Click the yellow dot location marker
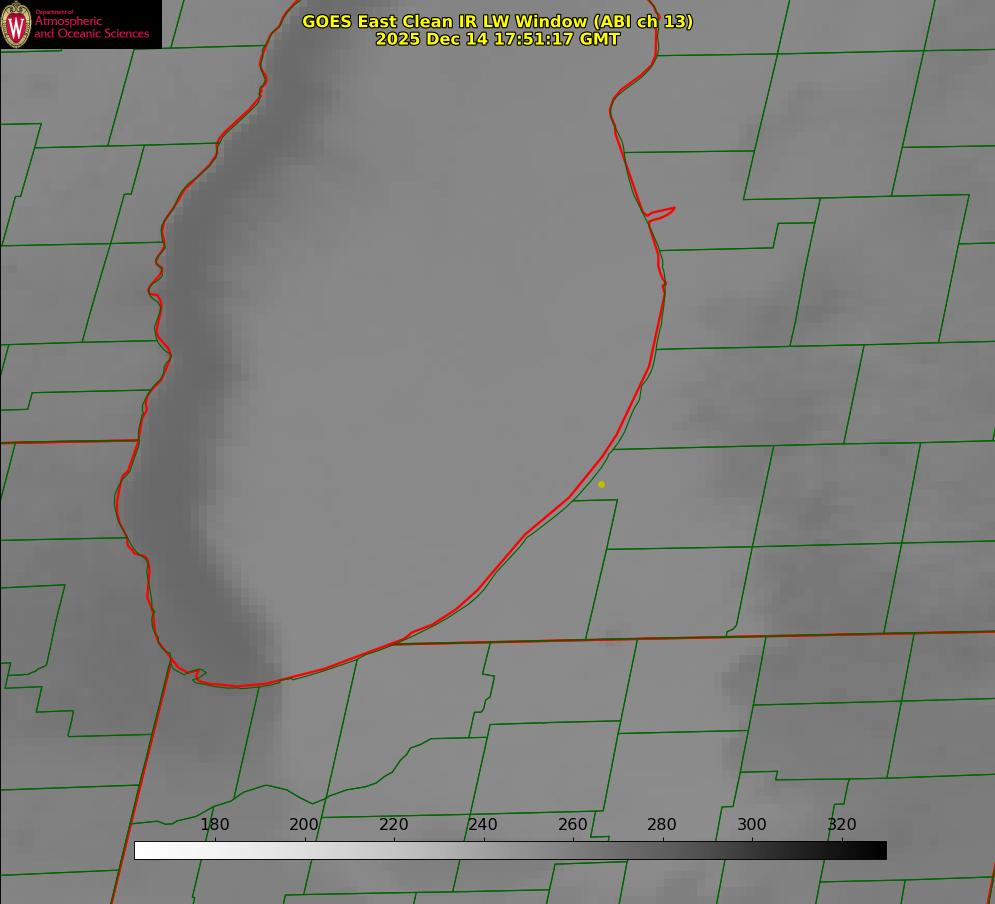This screenshot has width=995, height=904. (601, 484)
